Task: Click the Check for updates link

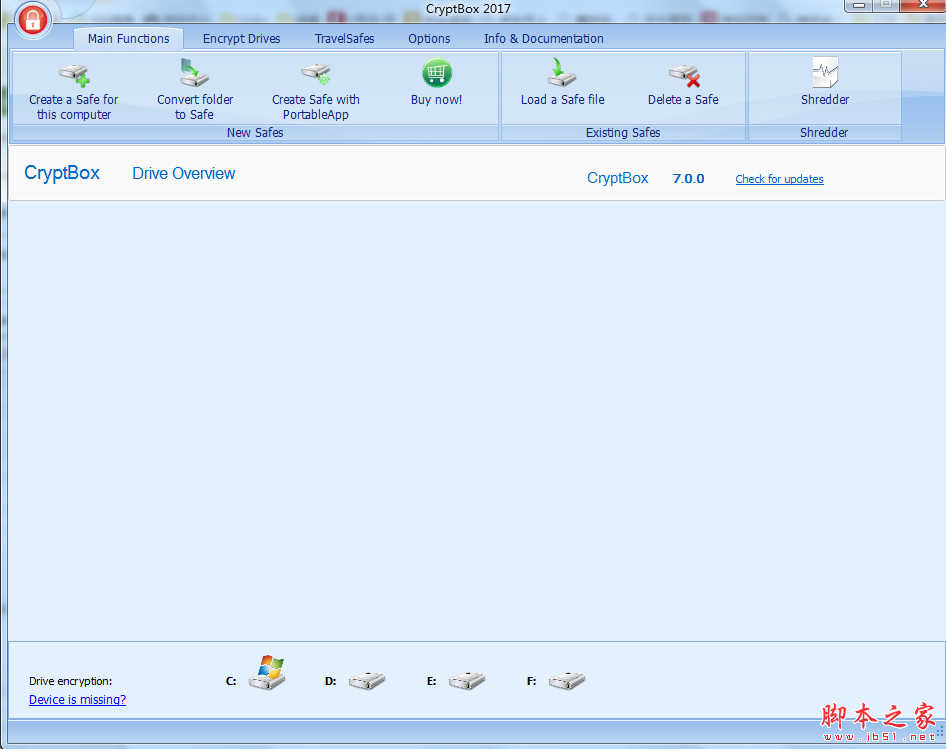Action: point(779,179)
